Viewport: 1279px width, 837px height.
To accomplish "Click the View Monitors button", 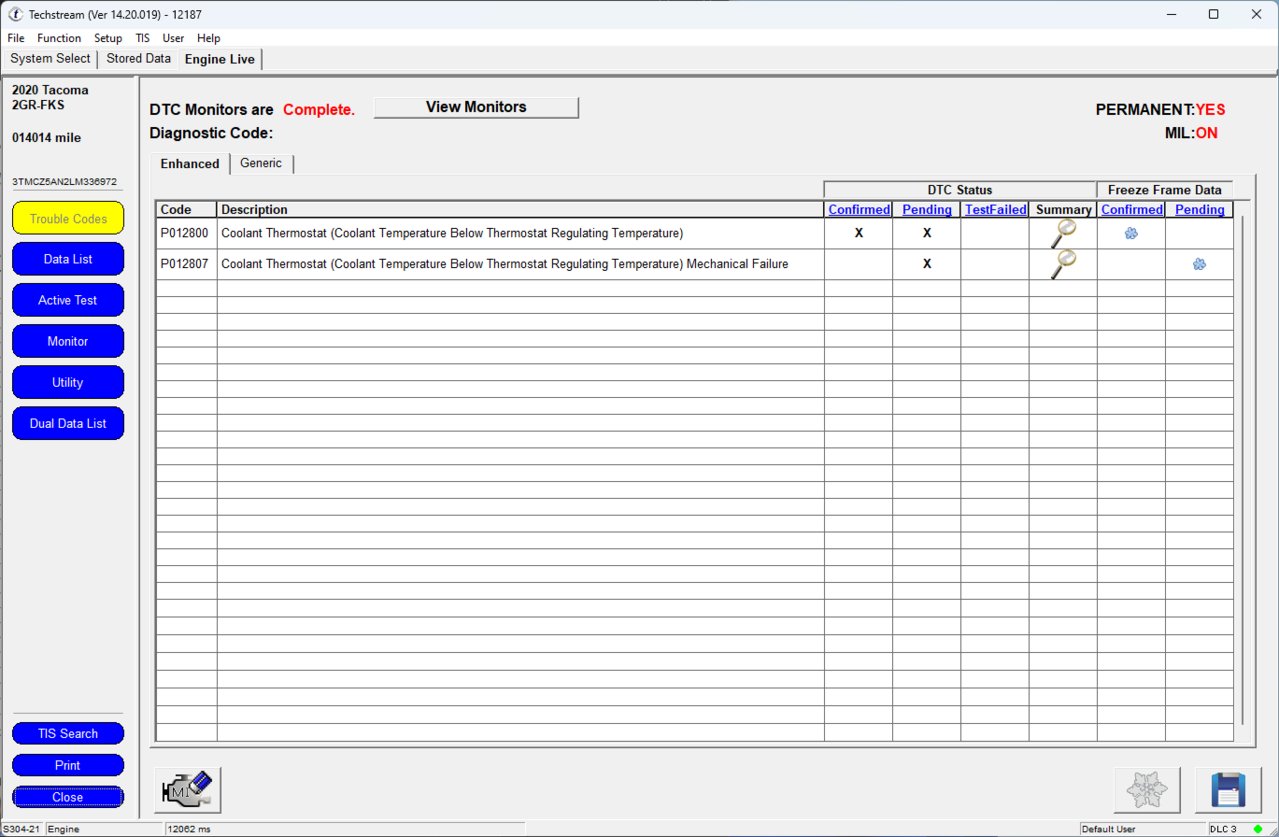I will [476, 107].
